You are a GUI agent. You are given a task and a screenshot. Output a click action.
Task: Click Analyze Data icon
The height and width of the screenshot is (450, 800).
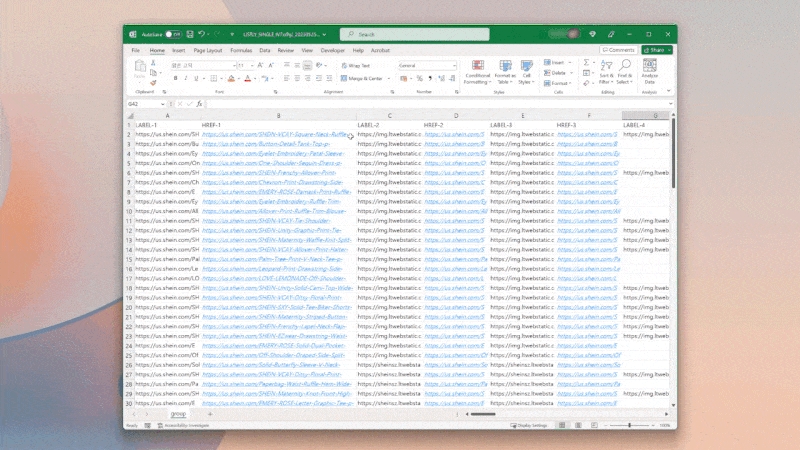(x=650, y=70)
